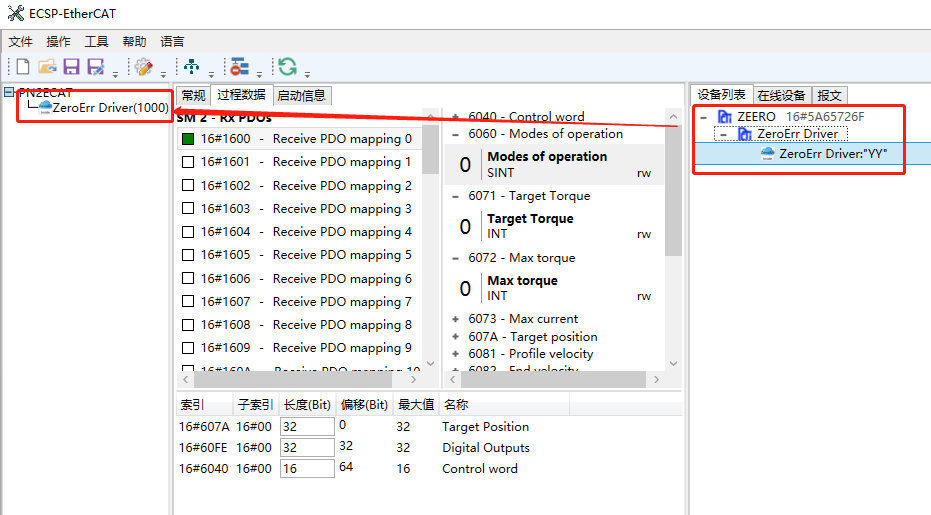This screenshot has height=515, width=931.
Task: Save the current project
Action: (x=71, y=67)
